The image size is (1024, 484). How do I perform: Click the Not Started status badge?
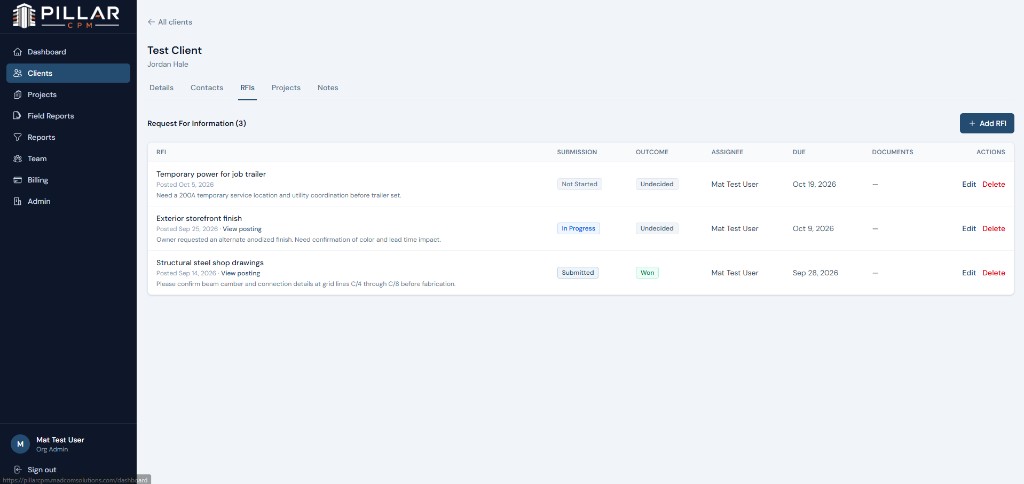click(x=579, y=184)
